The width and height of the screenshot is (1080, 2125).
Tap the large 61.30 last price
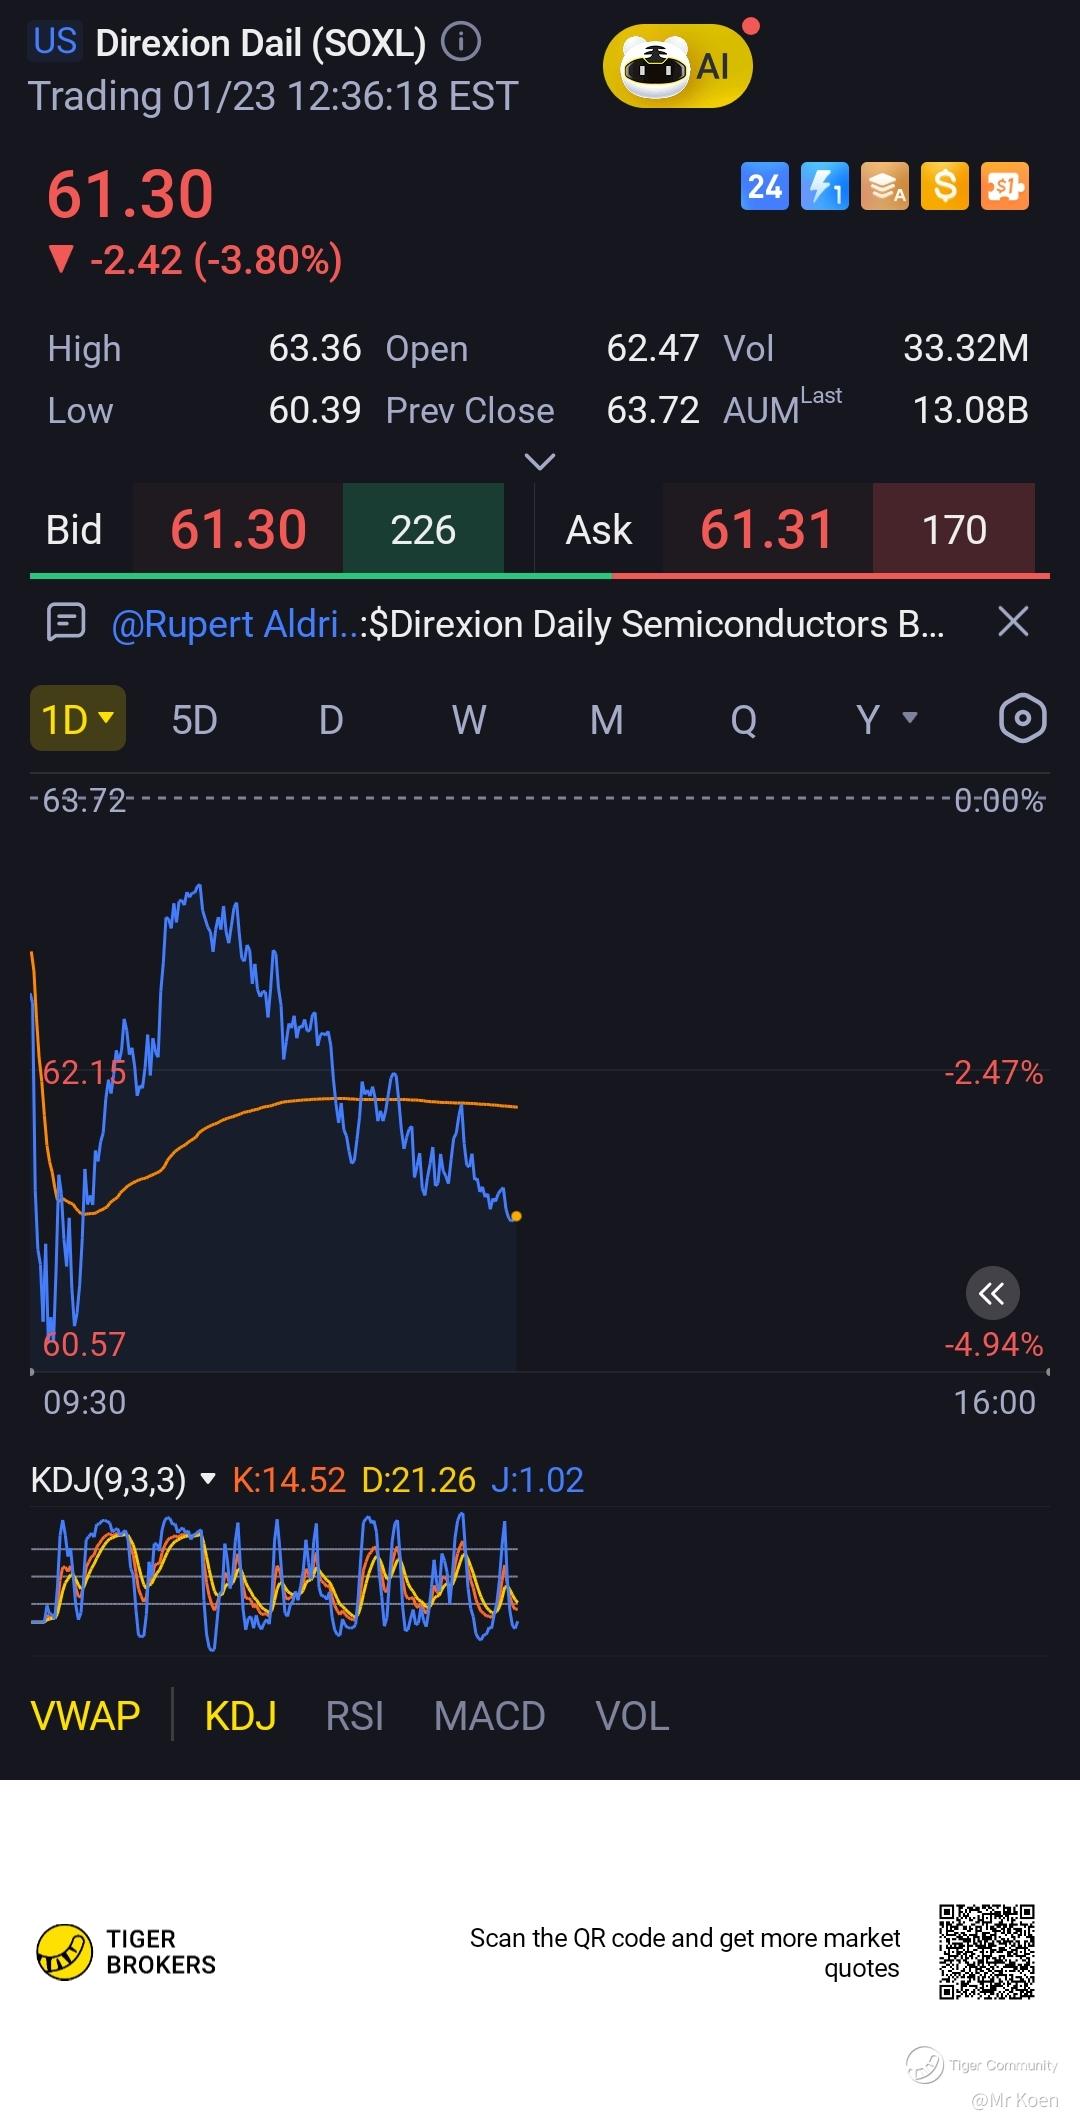coord(130,194)
